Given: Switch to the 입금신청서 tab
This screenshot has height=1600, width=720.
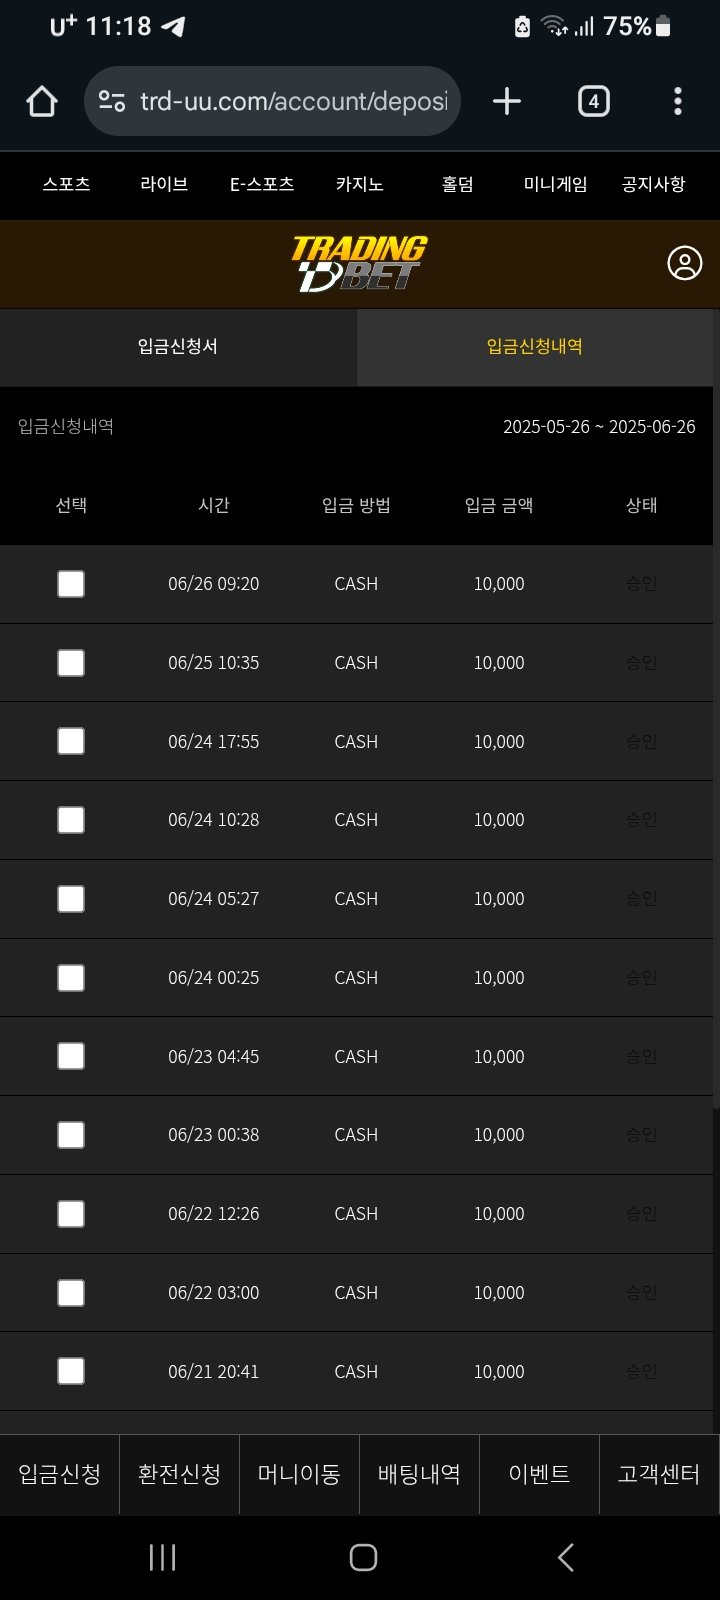Looking at the screenshot, I should (178, 347).
